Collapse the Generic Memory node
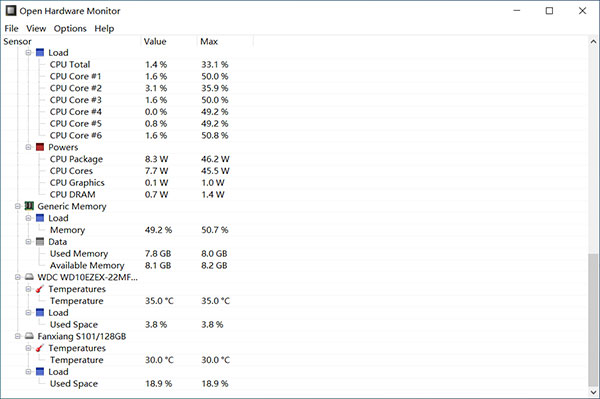The height and width of the screenshot is (399, 600). (18, 206)
